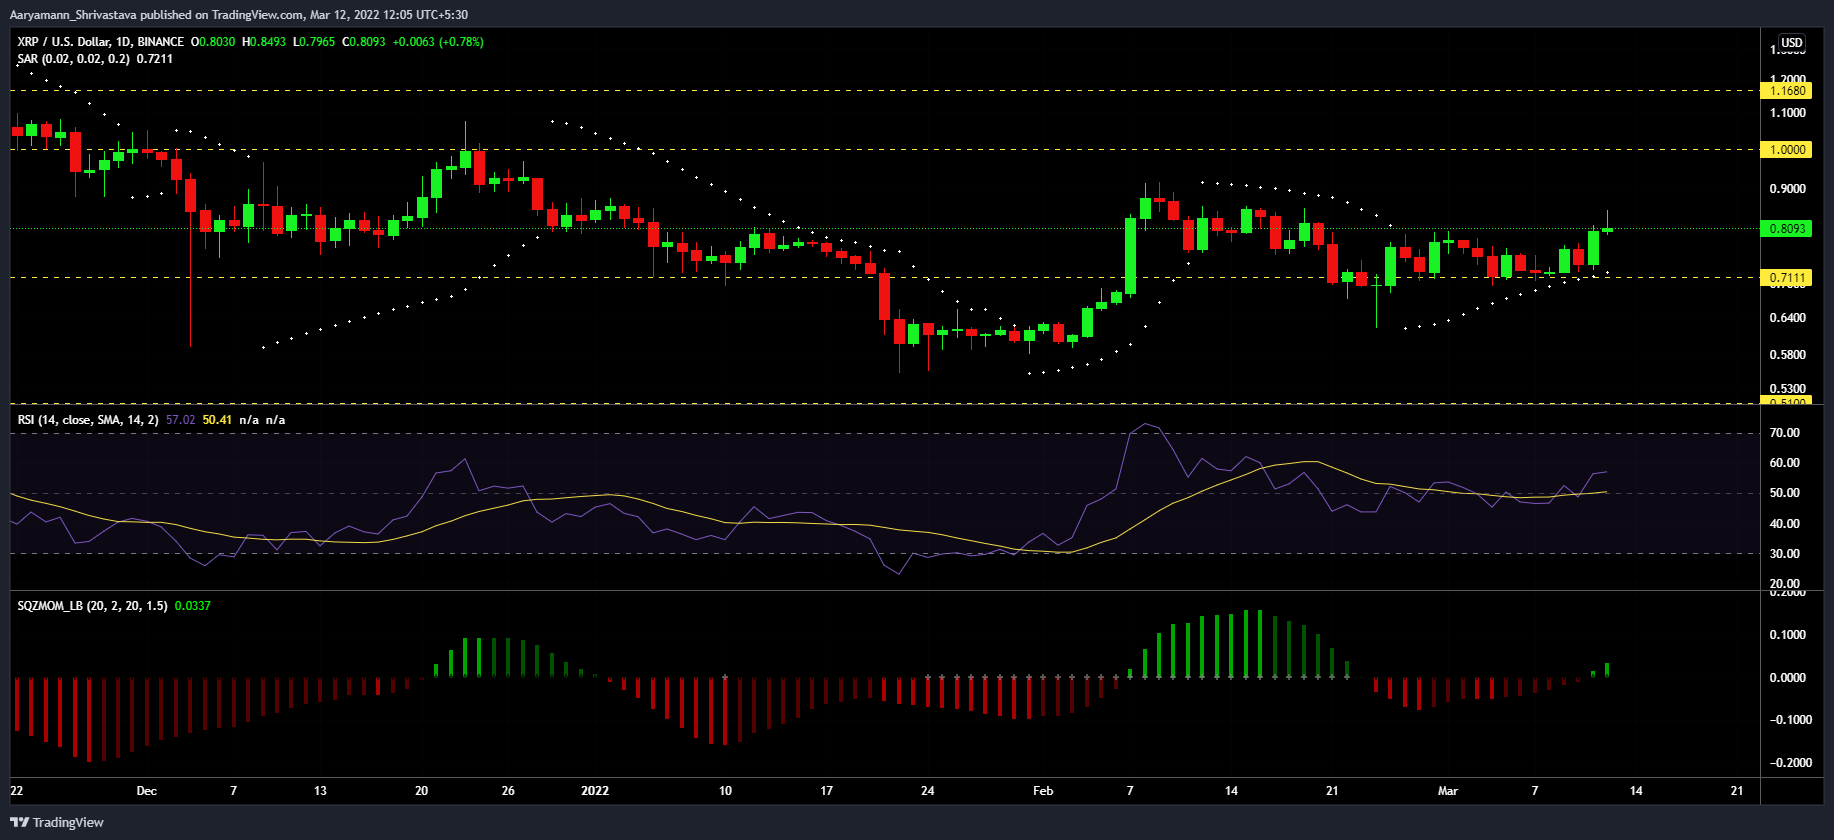This screenshot has width=1834, height=840.
Task: Click the Mar label on the time axis
Action: (1447, 791)
